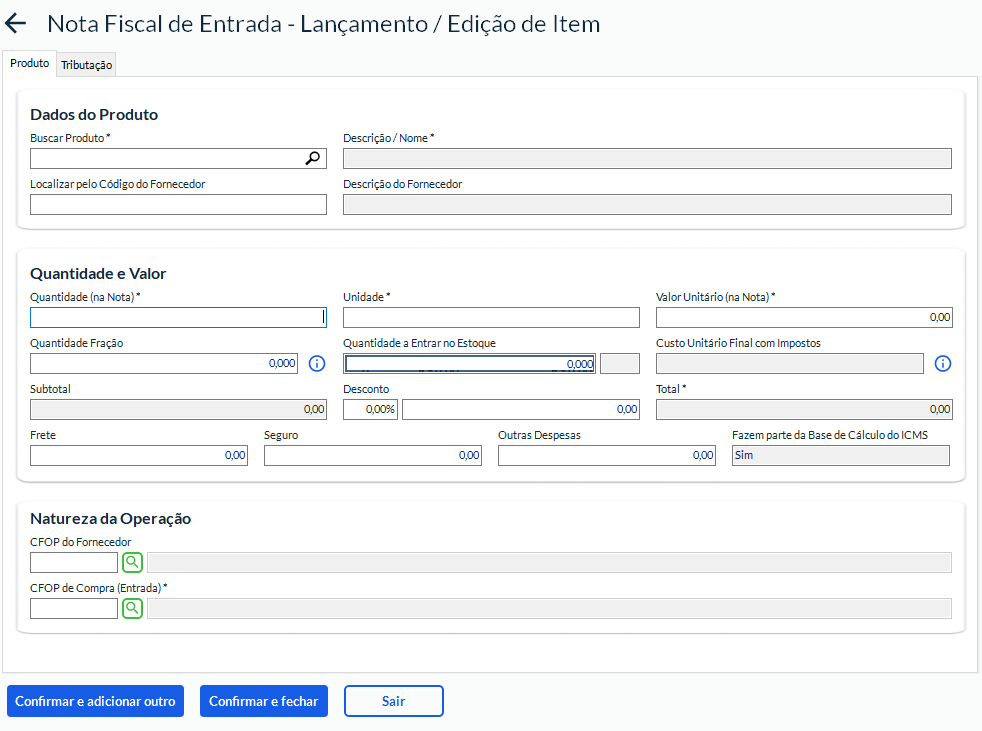The height and width of the screenshot is (731, 982).
Task: Click Confirmar e adicionar outro button
Action: [x=95, y=701]
